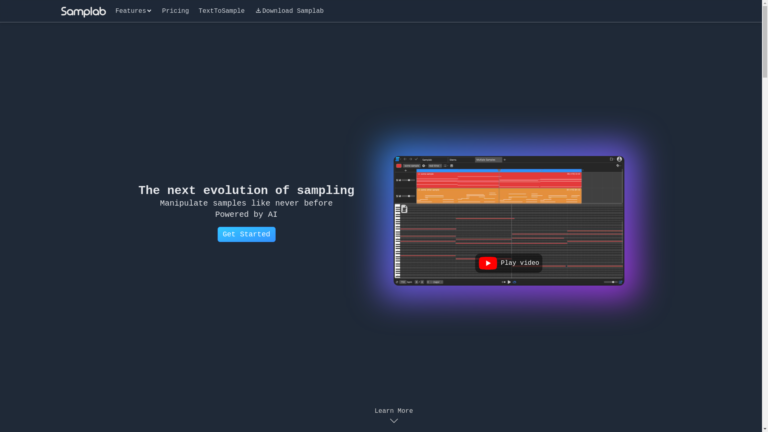768x432 pixels.
Task: Click the Download Samplab link
Action: click(x=293, y=11)
